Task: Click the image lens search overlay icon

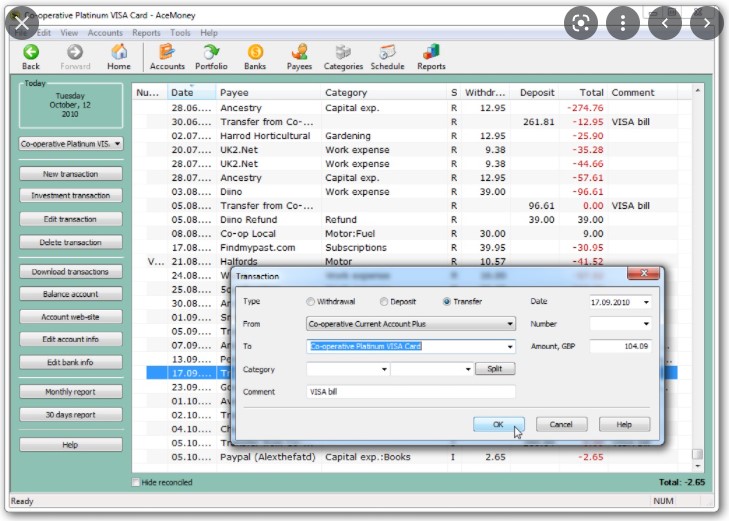Action: (581, 23)
